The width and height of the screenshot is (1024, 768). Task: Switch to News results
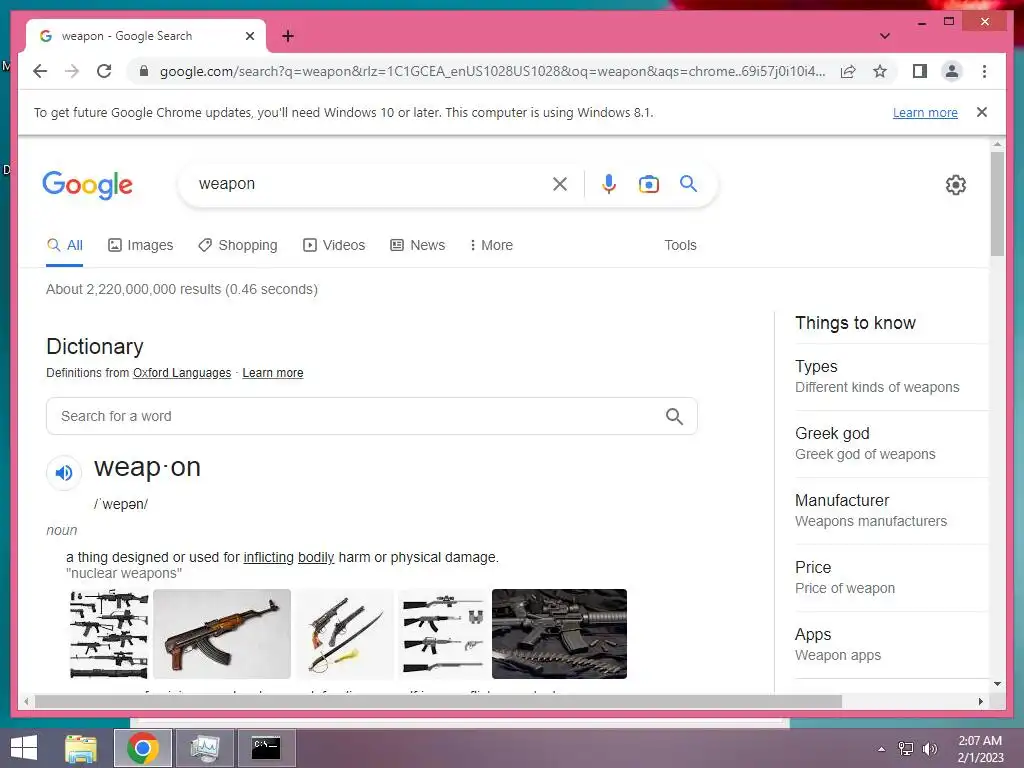417,246
